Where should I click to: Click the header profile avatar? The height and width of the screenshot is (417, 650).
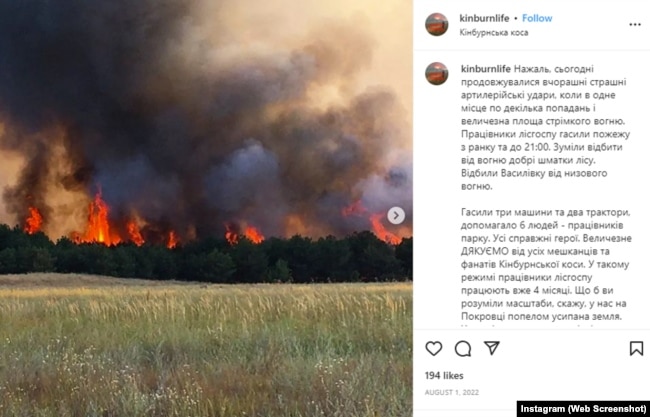(437, 24)
